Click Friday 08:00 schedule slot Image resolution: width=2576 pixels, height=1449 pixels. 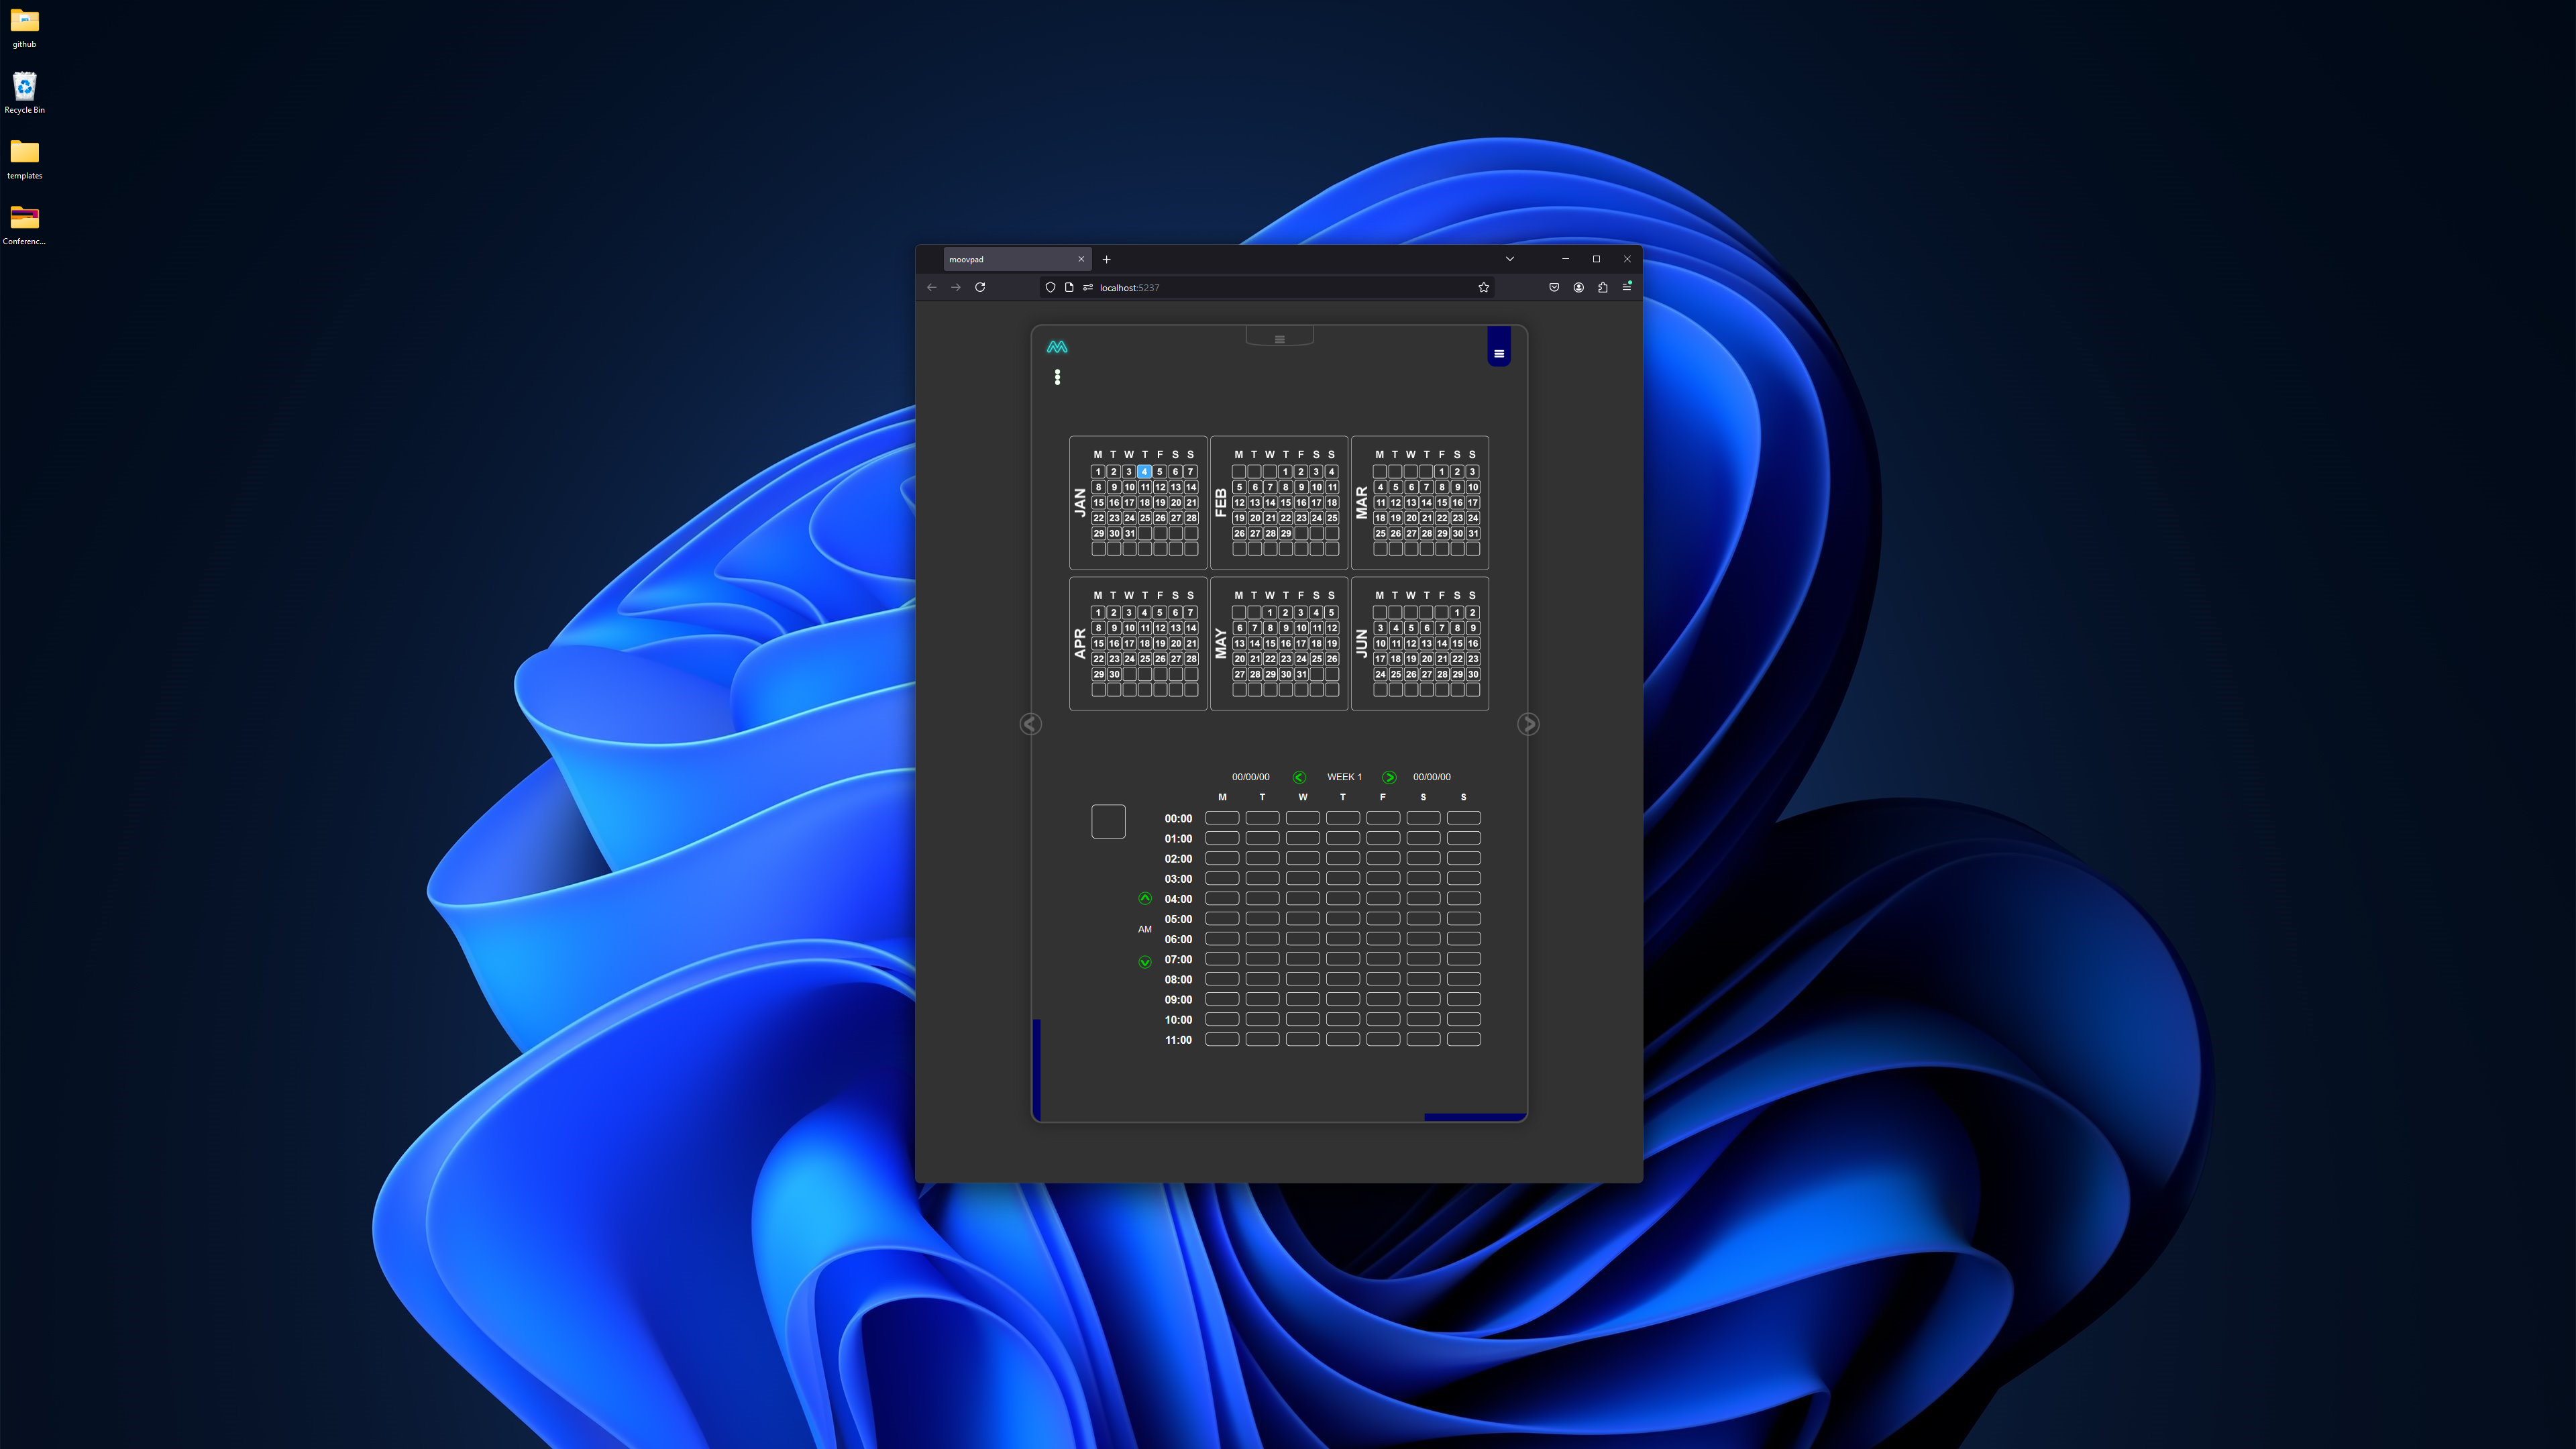pyautogui.click(x=1383, y=979)
